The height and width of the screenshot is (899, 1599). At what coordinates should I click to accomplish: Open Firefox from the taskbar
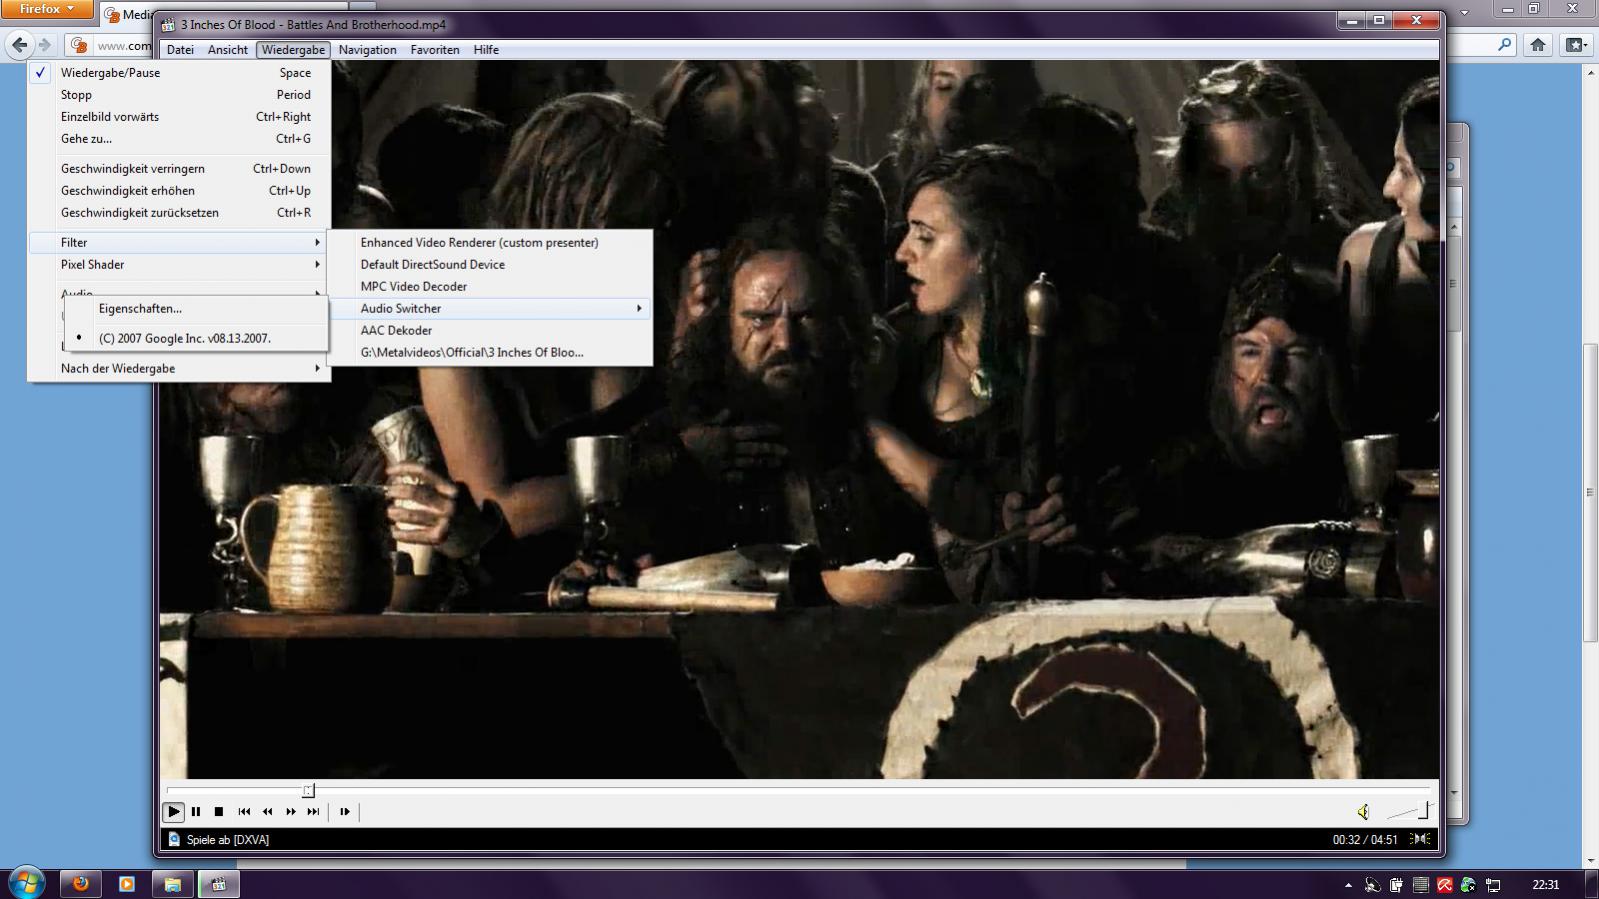[x=80, y=884]
